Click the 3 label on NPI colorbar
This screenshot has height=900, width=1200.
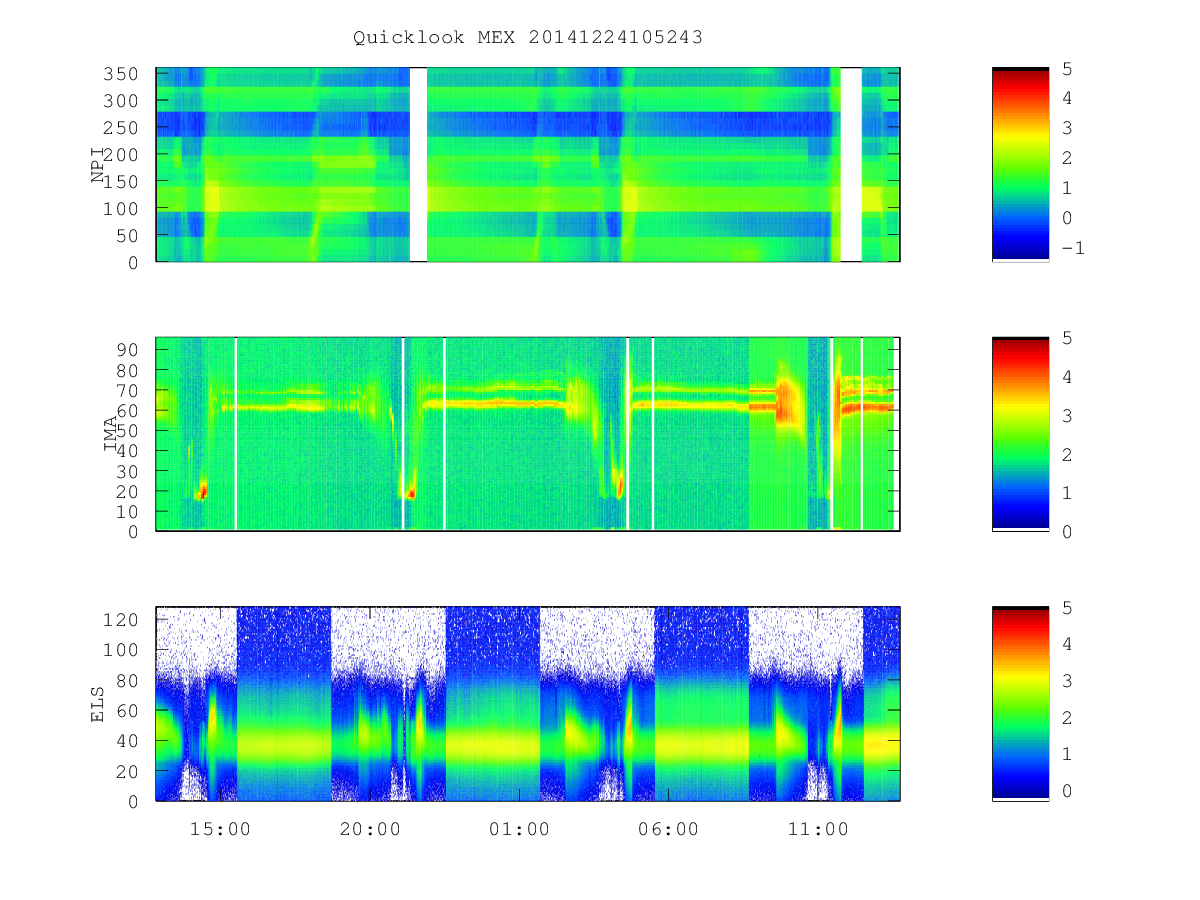[1067, 128]
